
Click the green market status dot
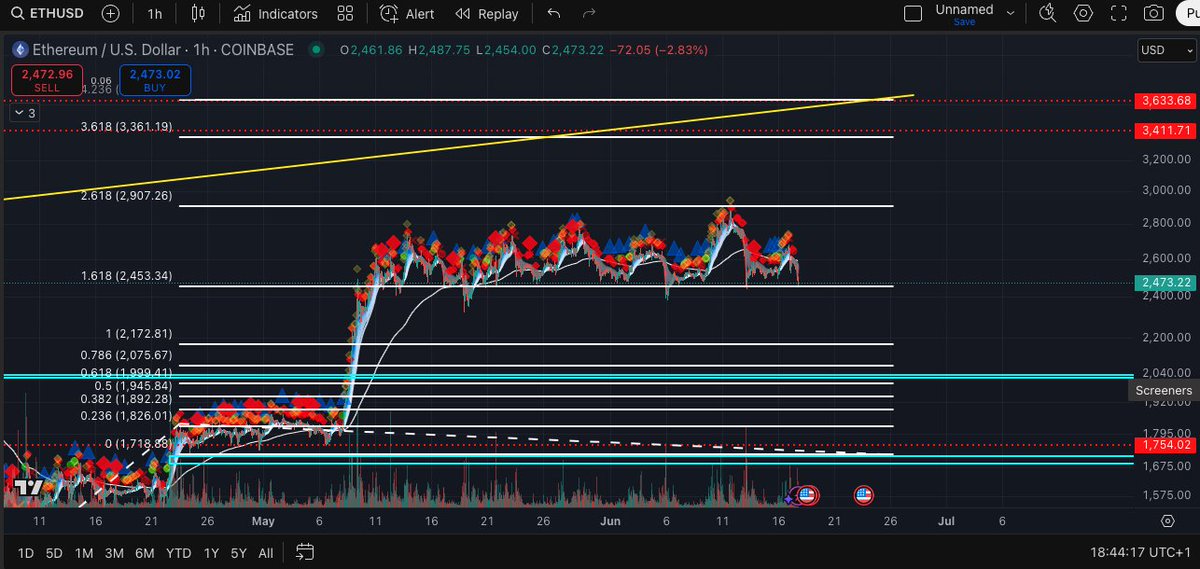[x=316, y=50]
